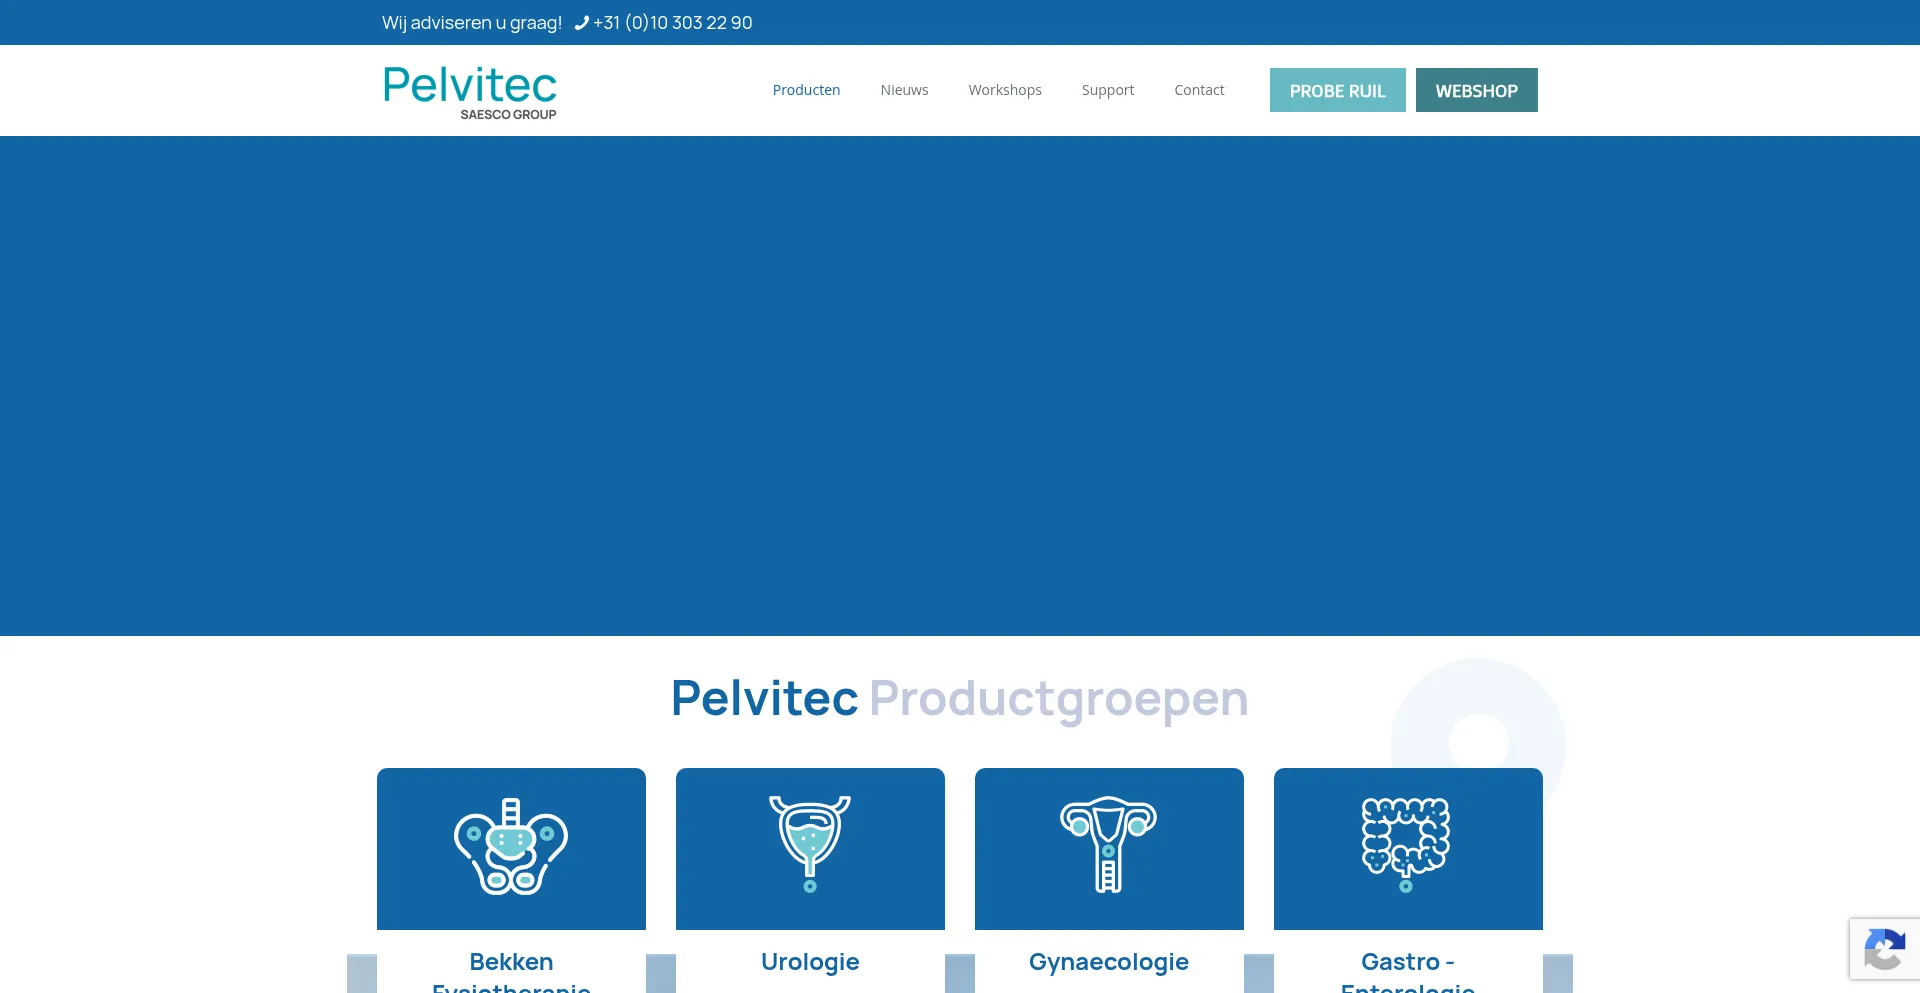
Task: Open the Producten menu
Action: [806, 90]
